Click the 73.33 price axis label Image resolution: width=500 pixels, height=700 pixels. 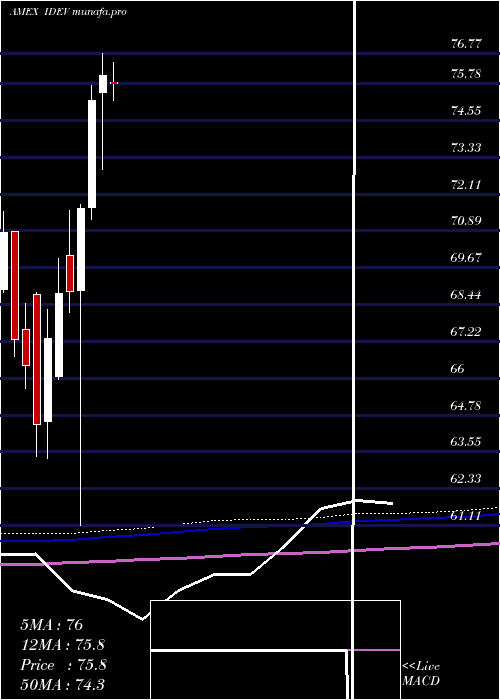pos(466,147)
